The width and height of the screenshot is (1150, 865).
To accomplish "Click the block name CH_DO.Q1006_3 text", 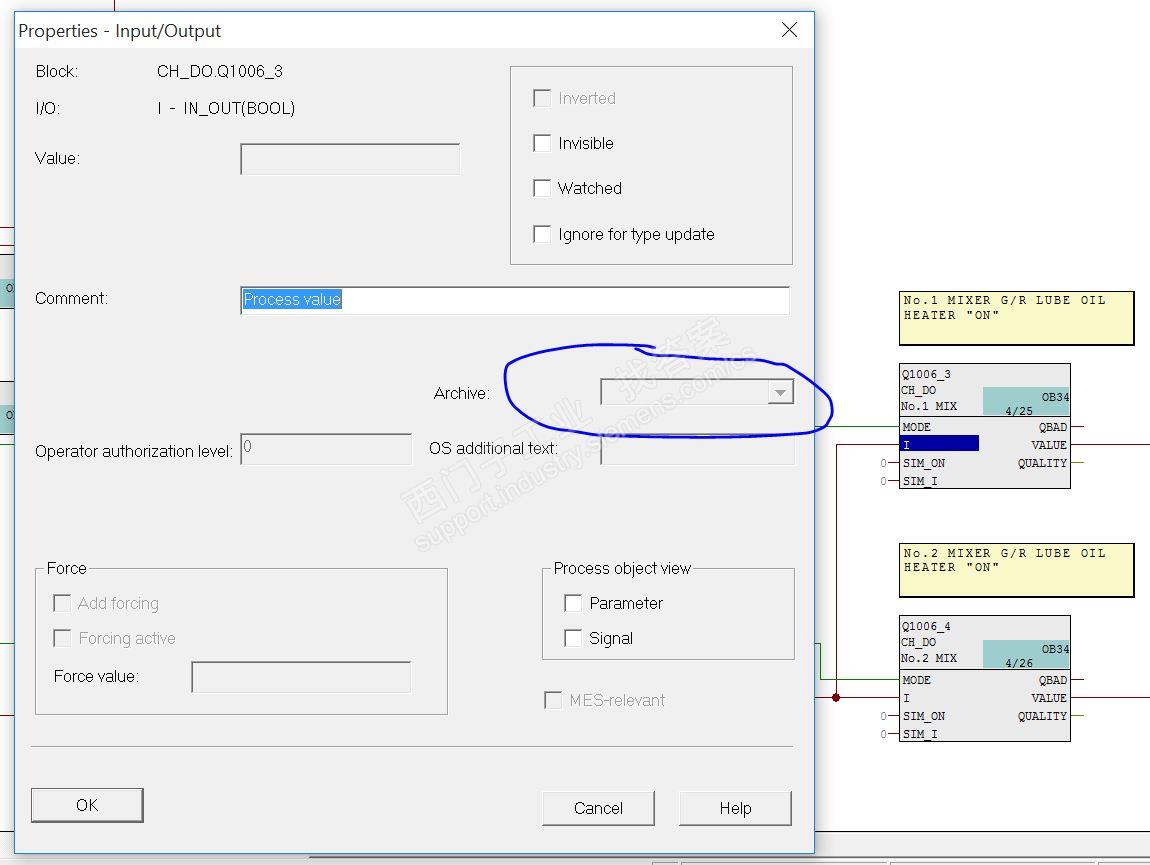I will click(219, 71).
